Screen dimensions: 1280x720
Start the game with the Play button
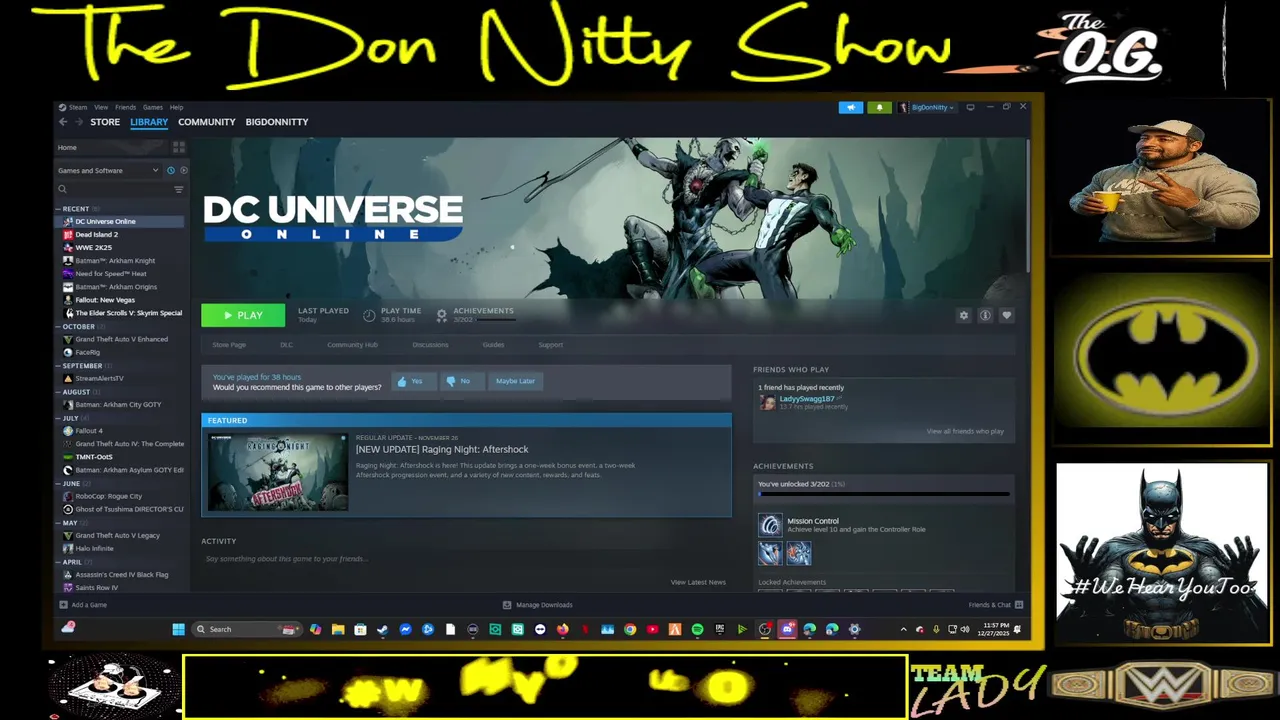[x=243, y=315]
